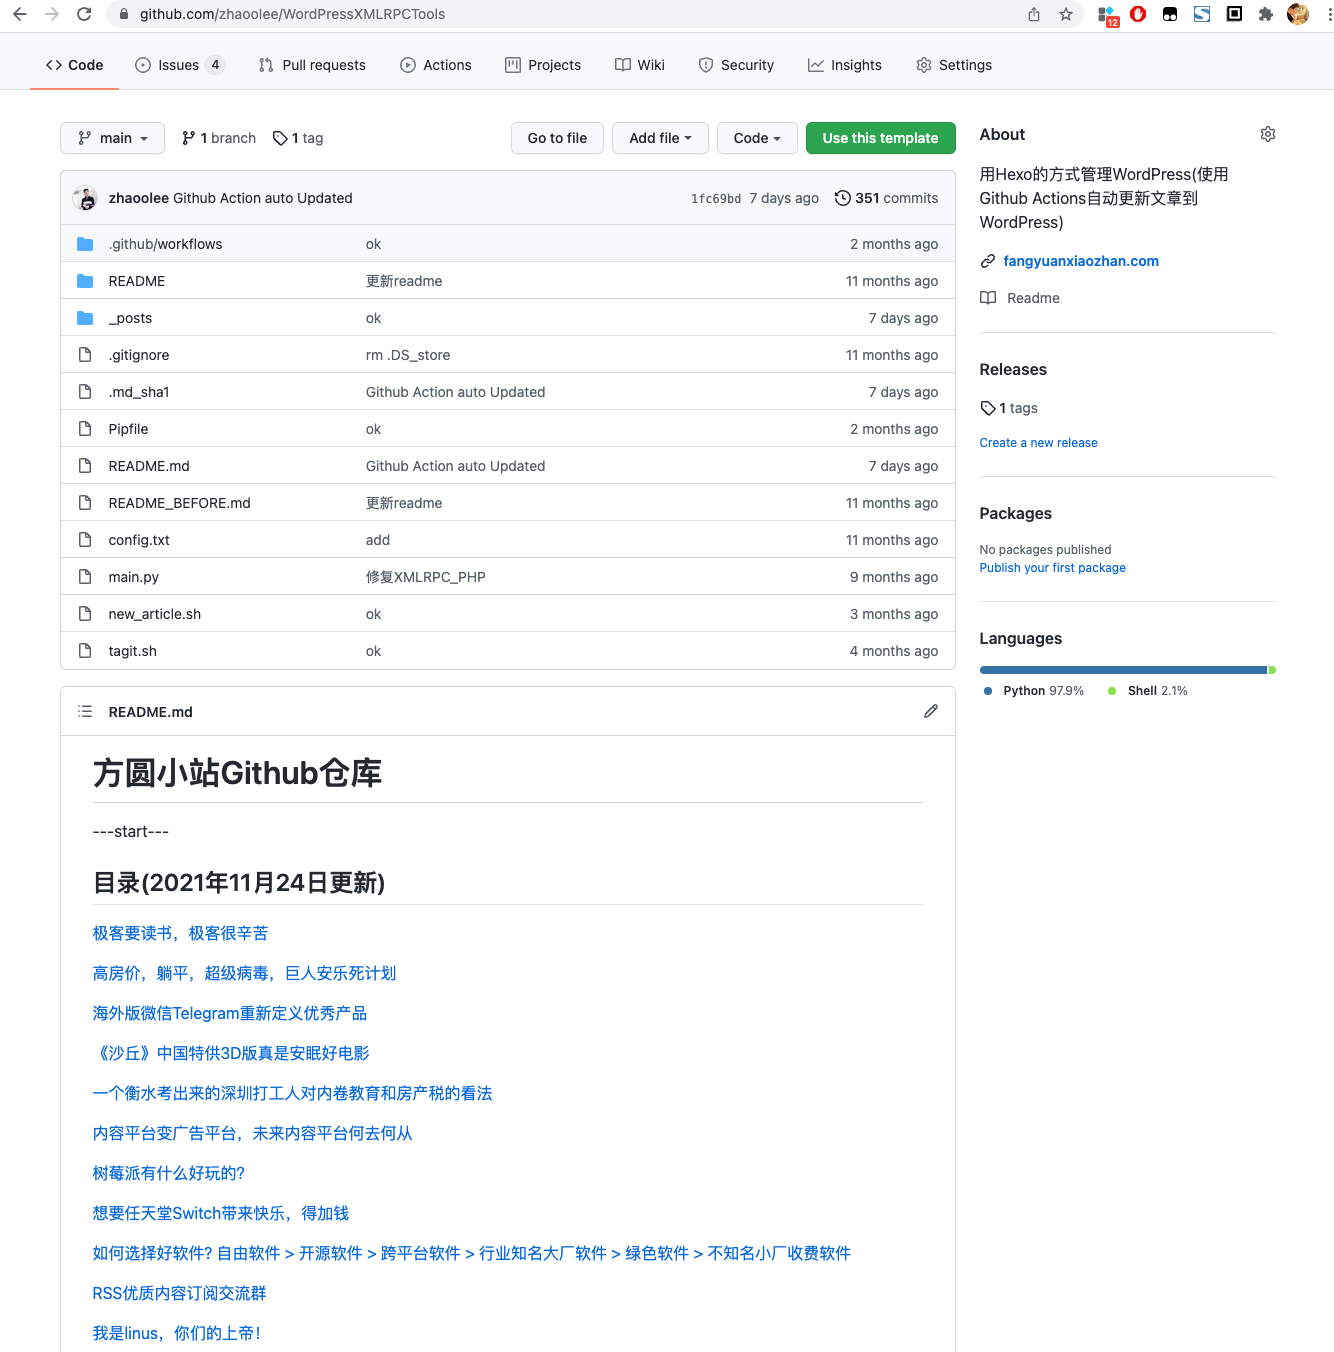
Task: Open the Pipfile file
Action: 128,429
